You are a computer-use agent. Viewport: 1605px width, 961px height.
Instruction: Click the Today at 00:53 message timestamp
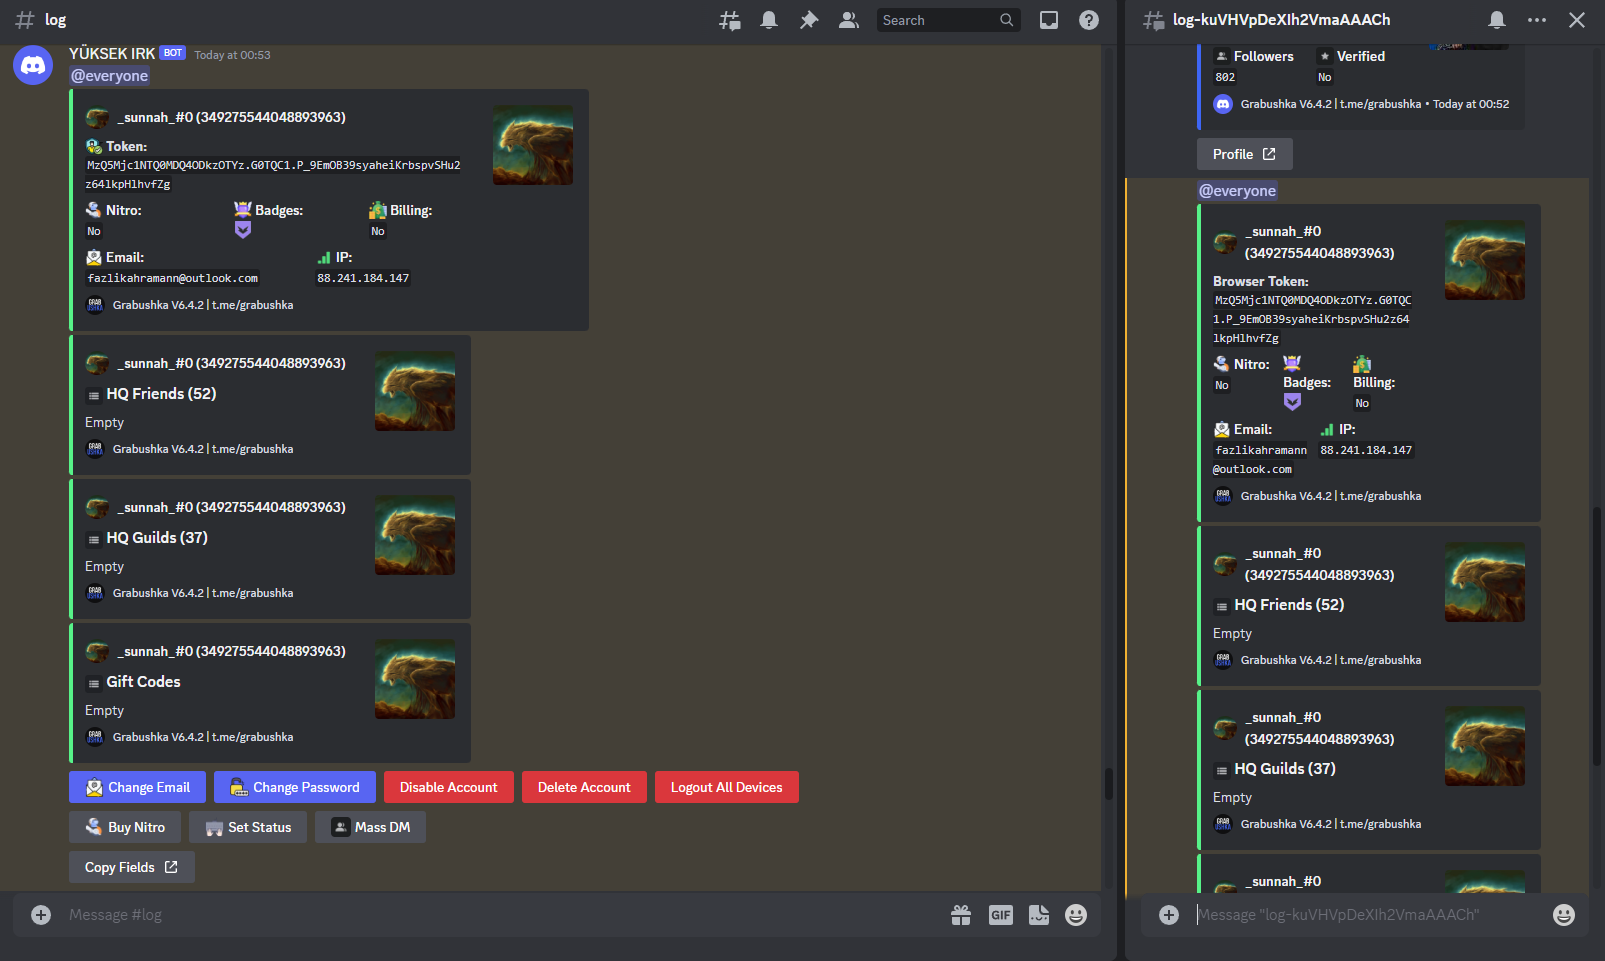point(232,55)
